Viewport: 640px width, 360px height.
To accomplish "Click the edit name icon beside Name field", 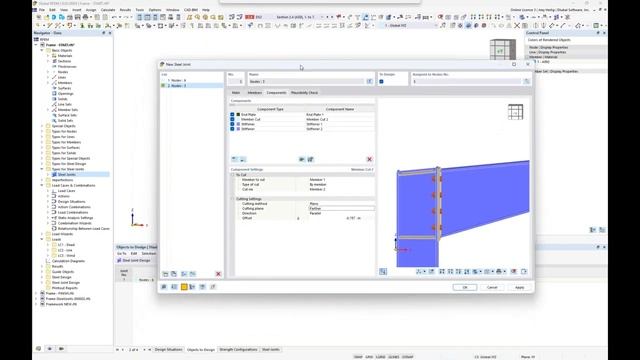I will point(369,81).
